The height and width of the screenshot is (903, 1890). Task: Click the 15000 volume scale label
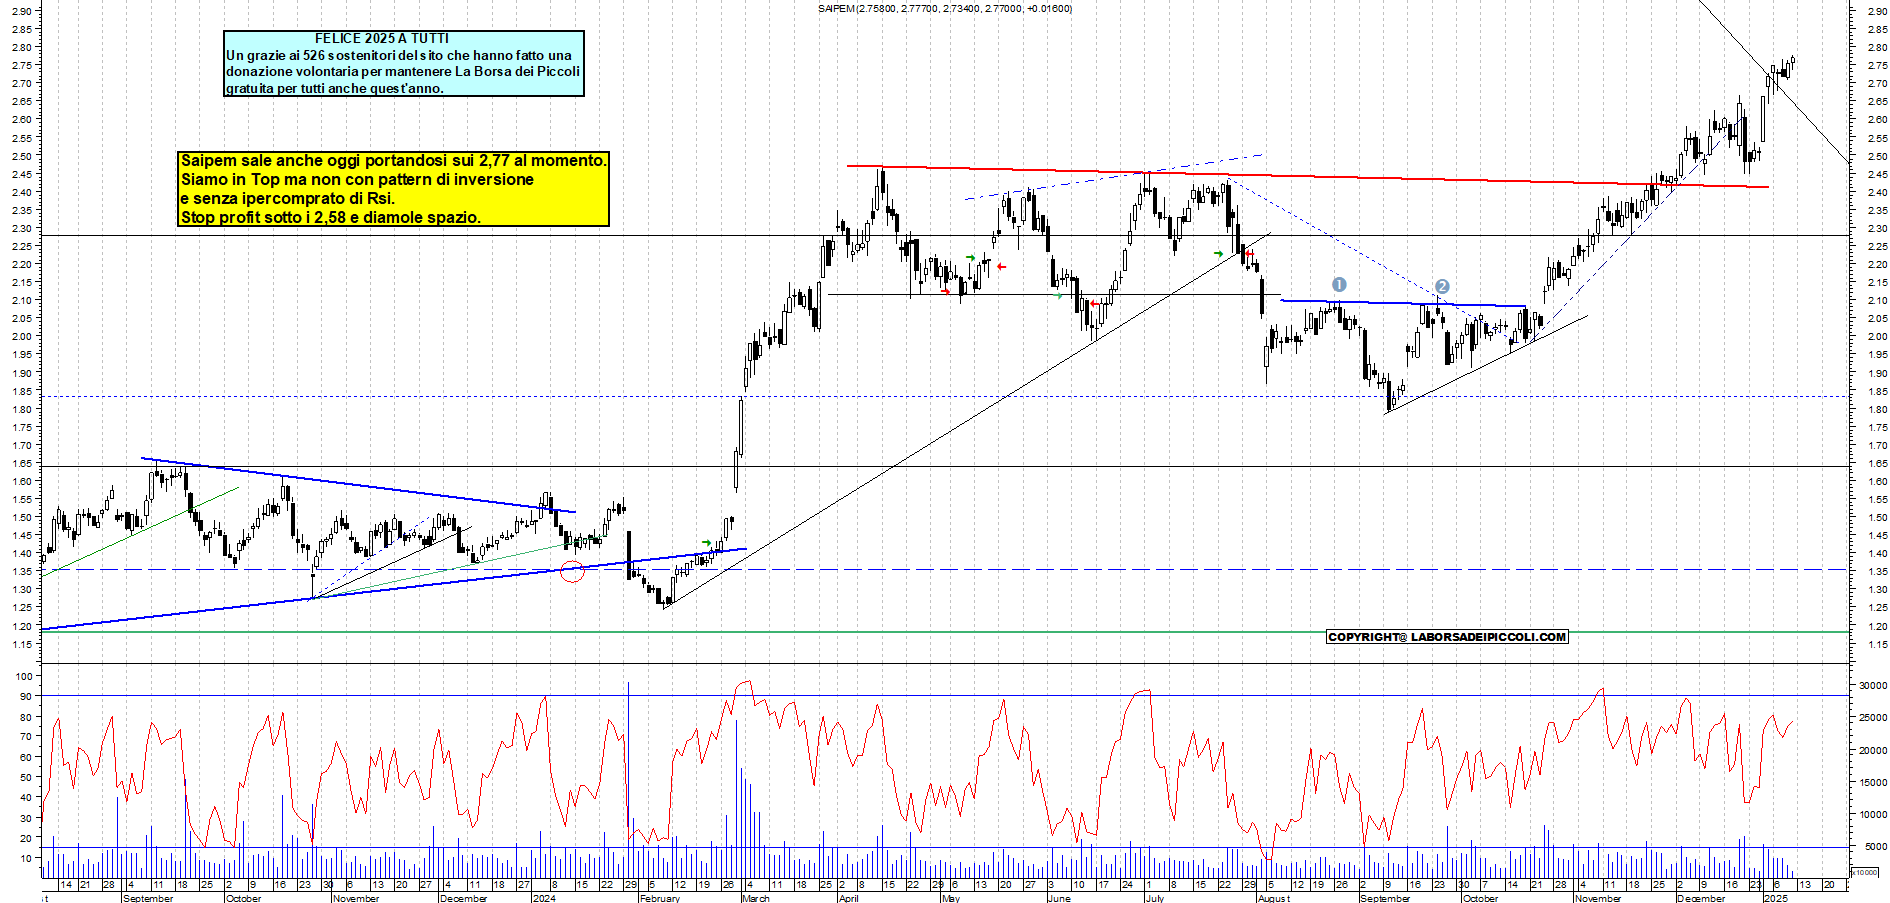point(1873,783)
